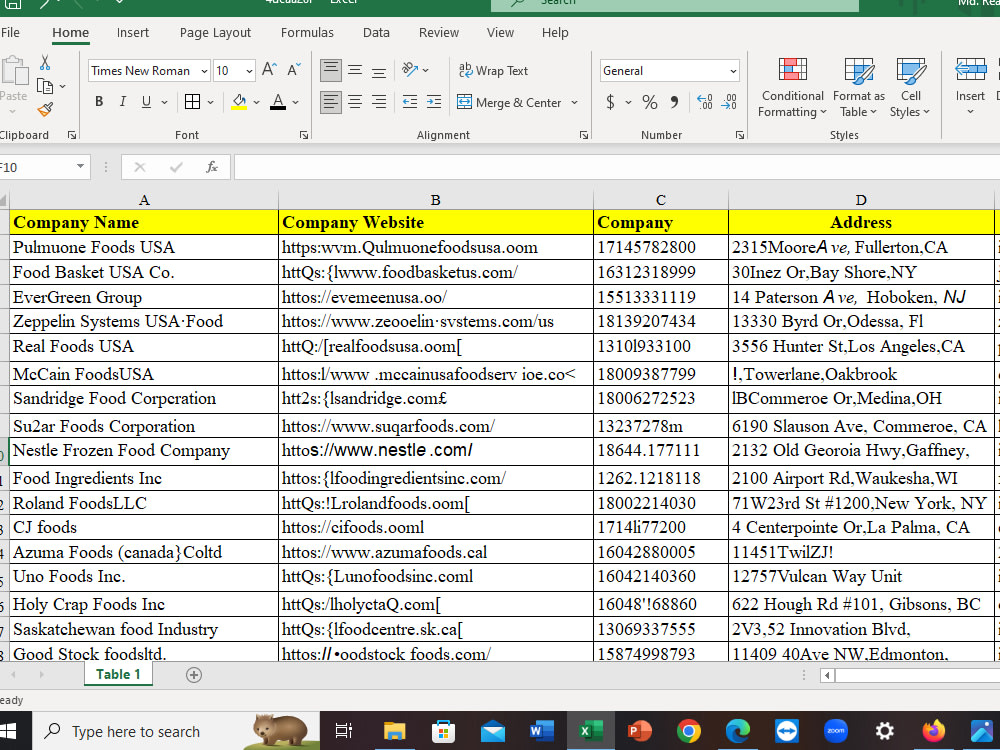1000x750 pixels.
Task: Click the Cut scissors icon
Action: pyautogui.click(x=45, y=62)
